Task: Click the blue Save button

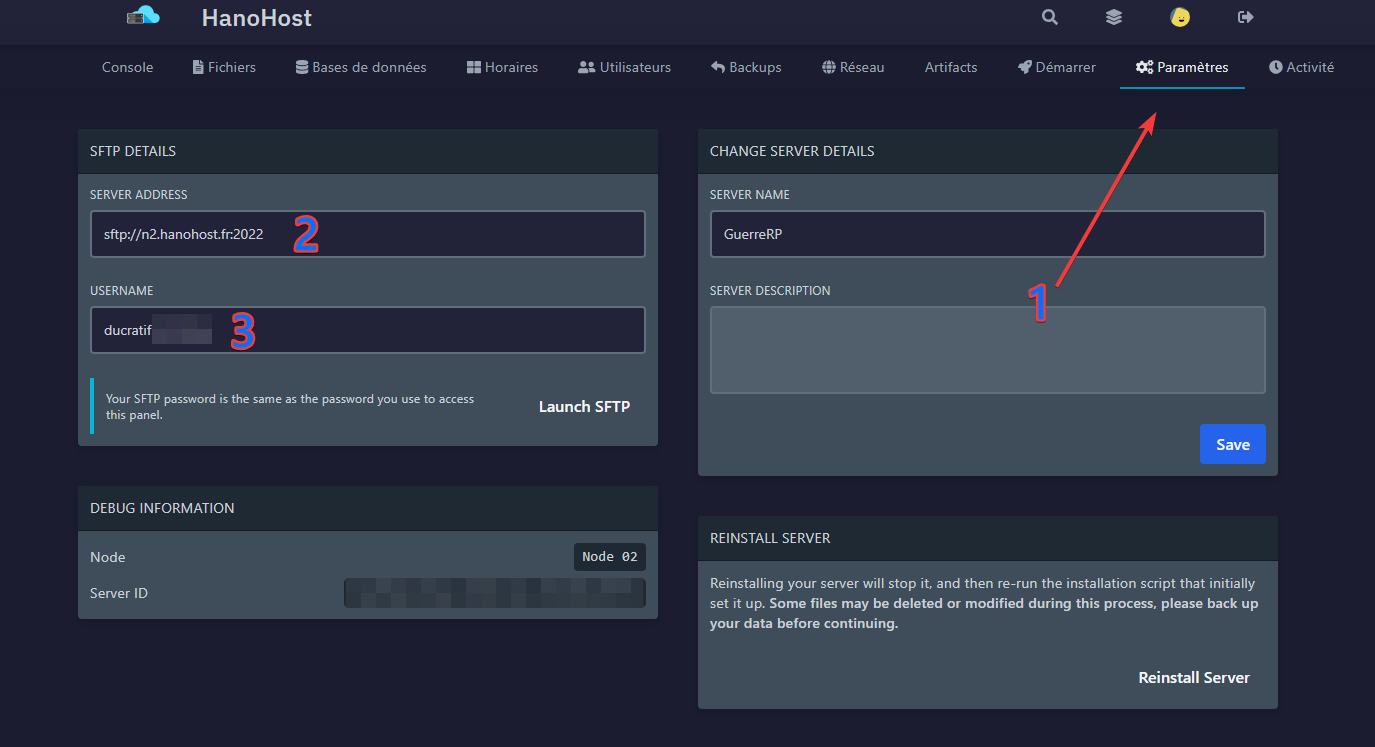Action: click(1232, 444)
